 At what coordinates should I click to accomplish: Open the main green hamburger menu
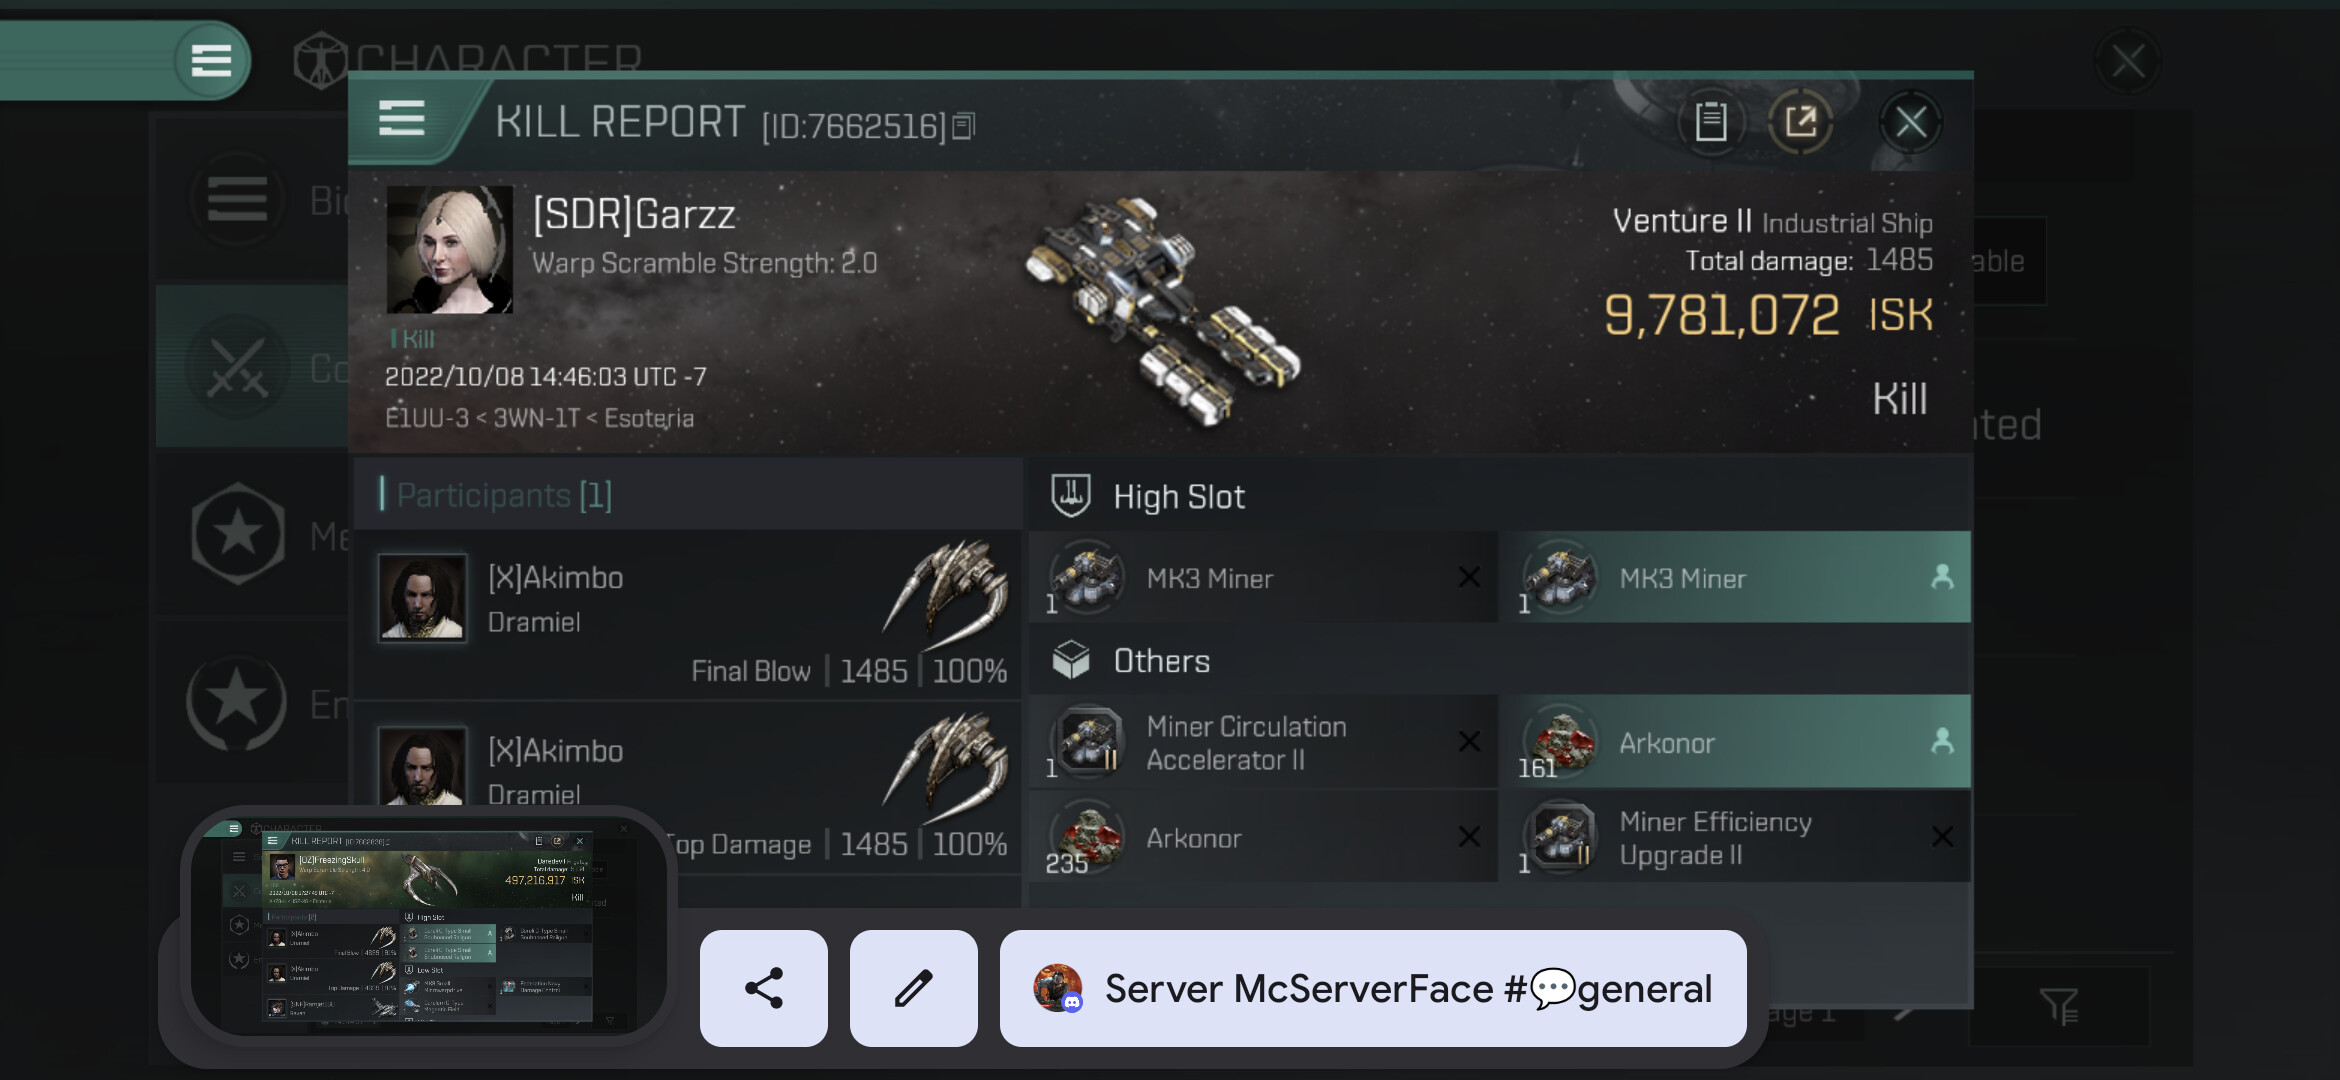211,60
